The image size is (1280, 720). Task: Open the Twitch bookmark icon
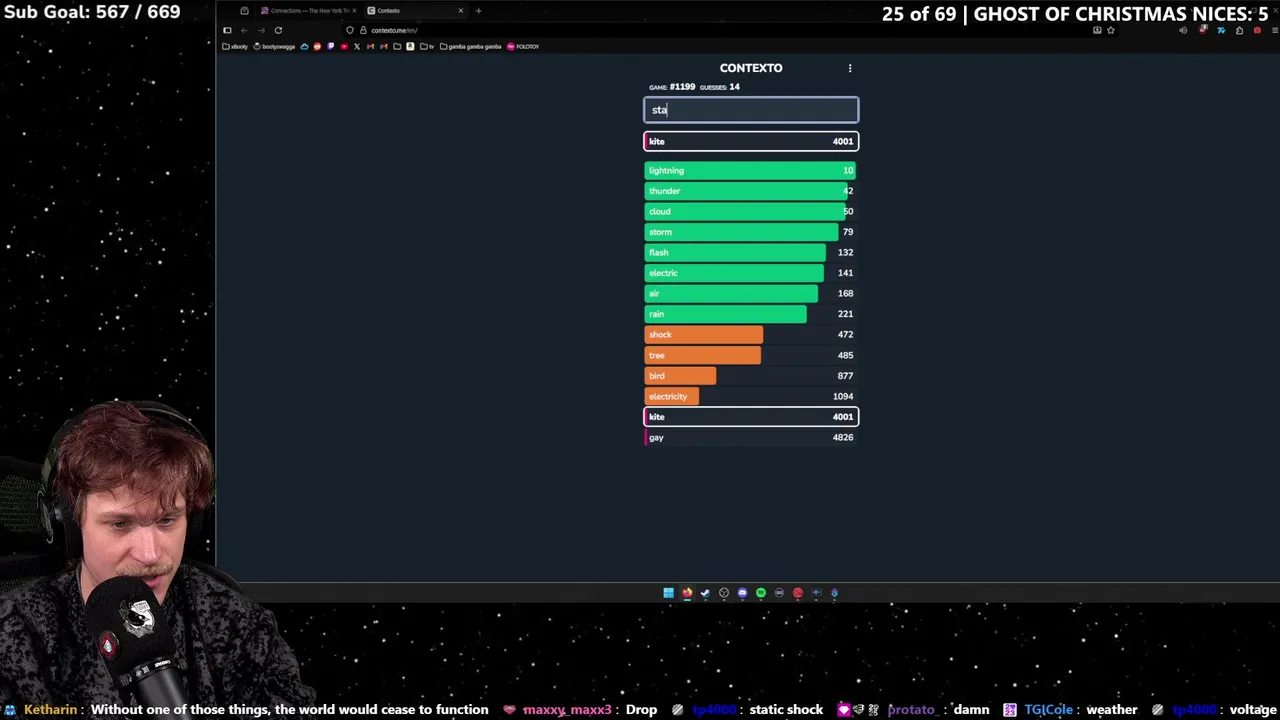coord(331,46)
